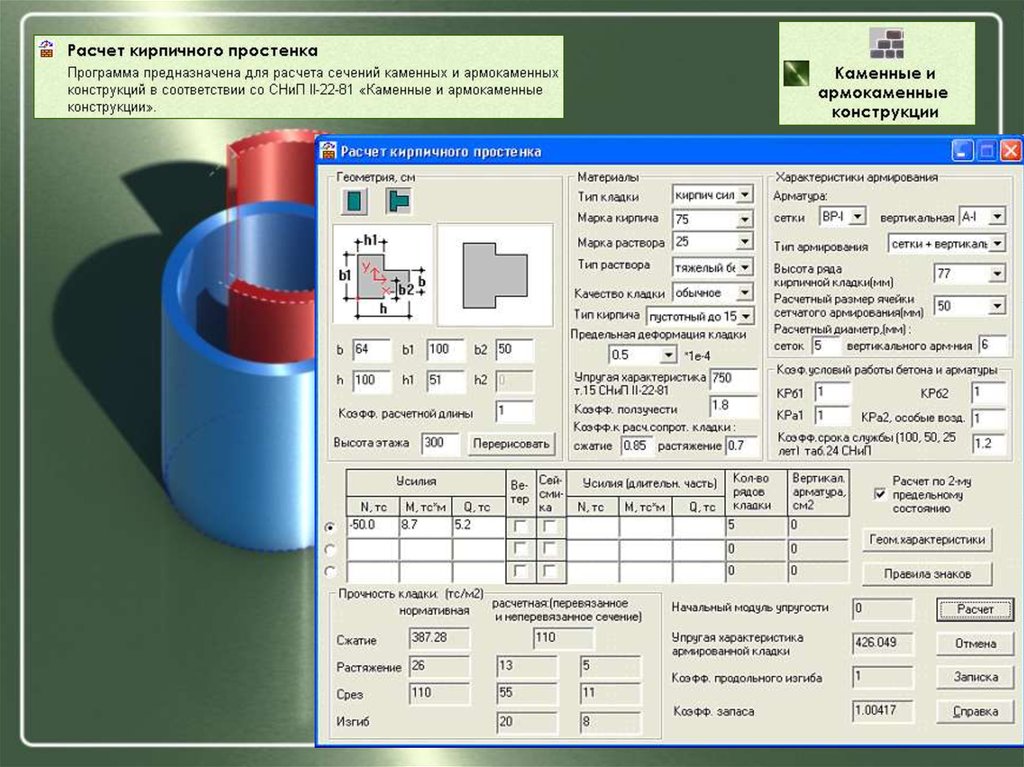
Task: Click the dialog title bar app icon
Action: 329,151
